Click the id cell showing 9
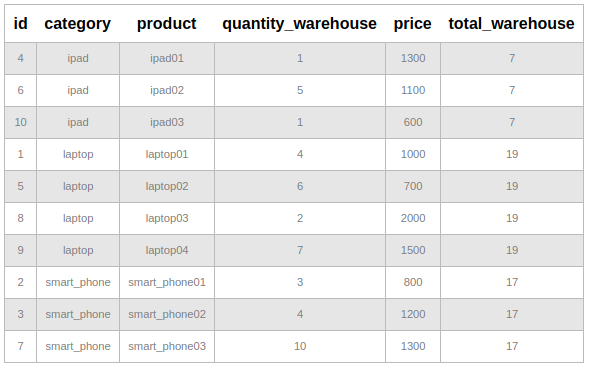591x366 pixels. tap(21, 251)
